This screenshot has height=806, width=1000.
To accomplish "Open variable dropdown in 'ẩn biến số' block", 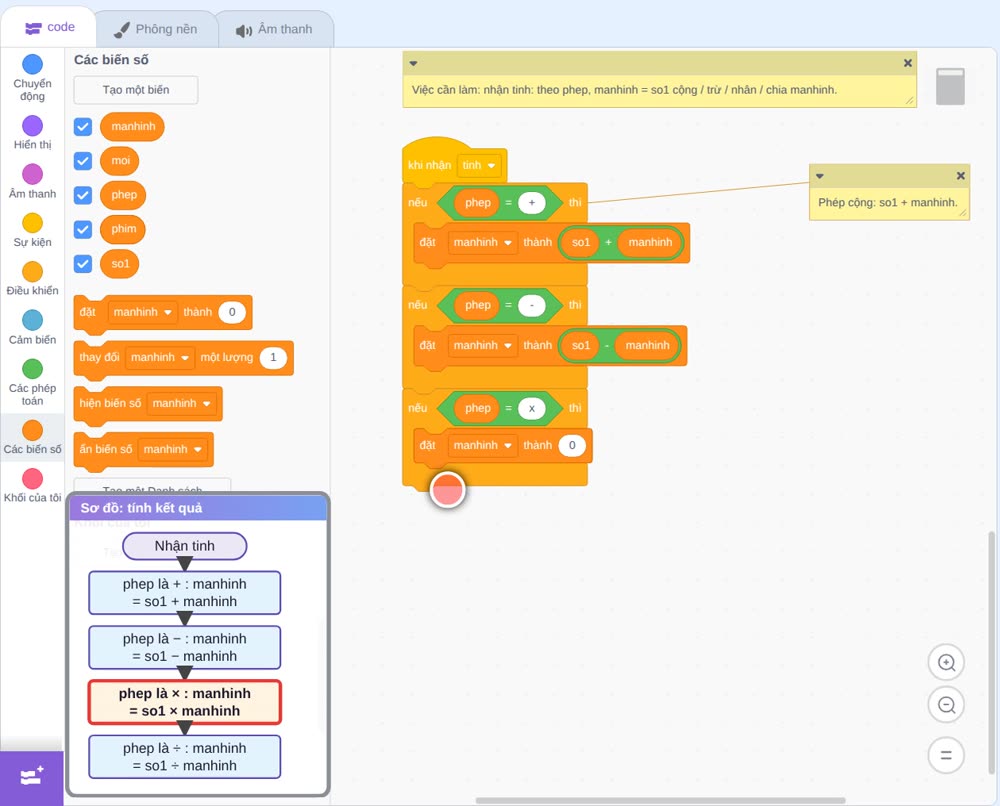I will pos(172,450).
